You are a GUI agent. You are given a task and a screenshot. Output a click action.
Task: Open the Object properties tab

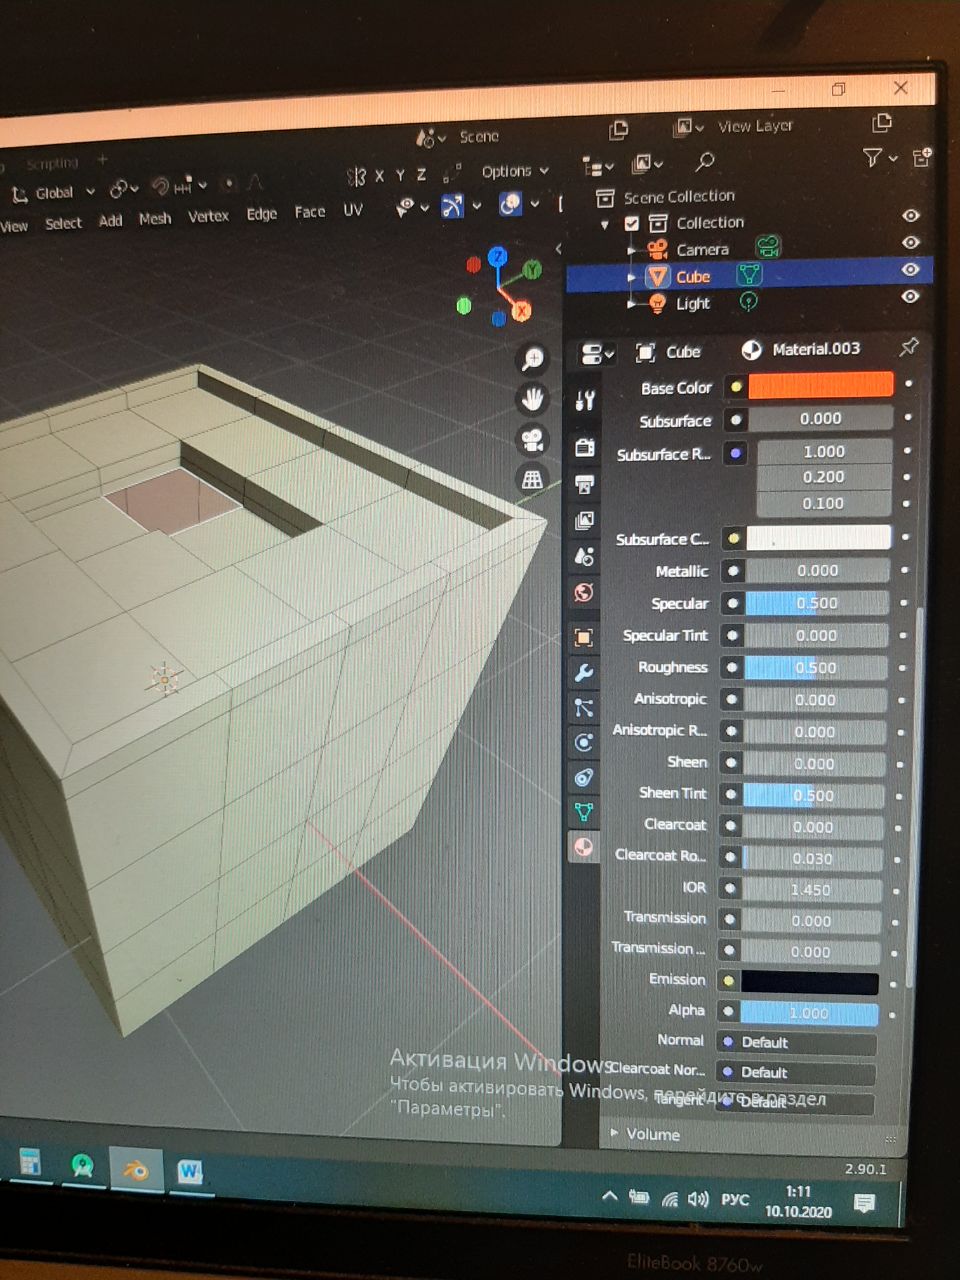pos(584,637)
